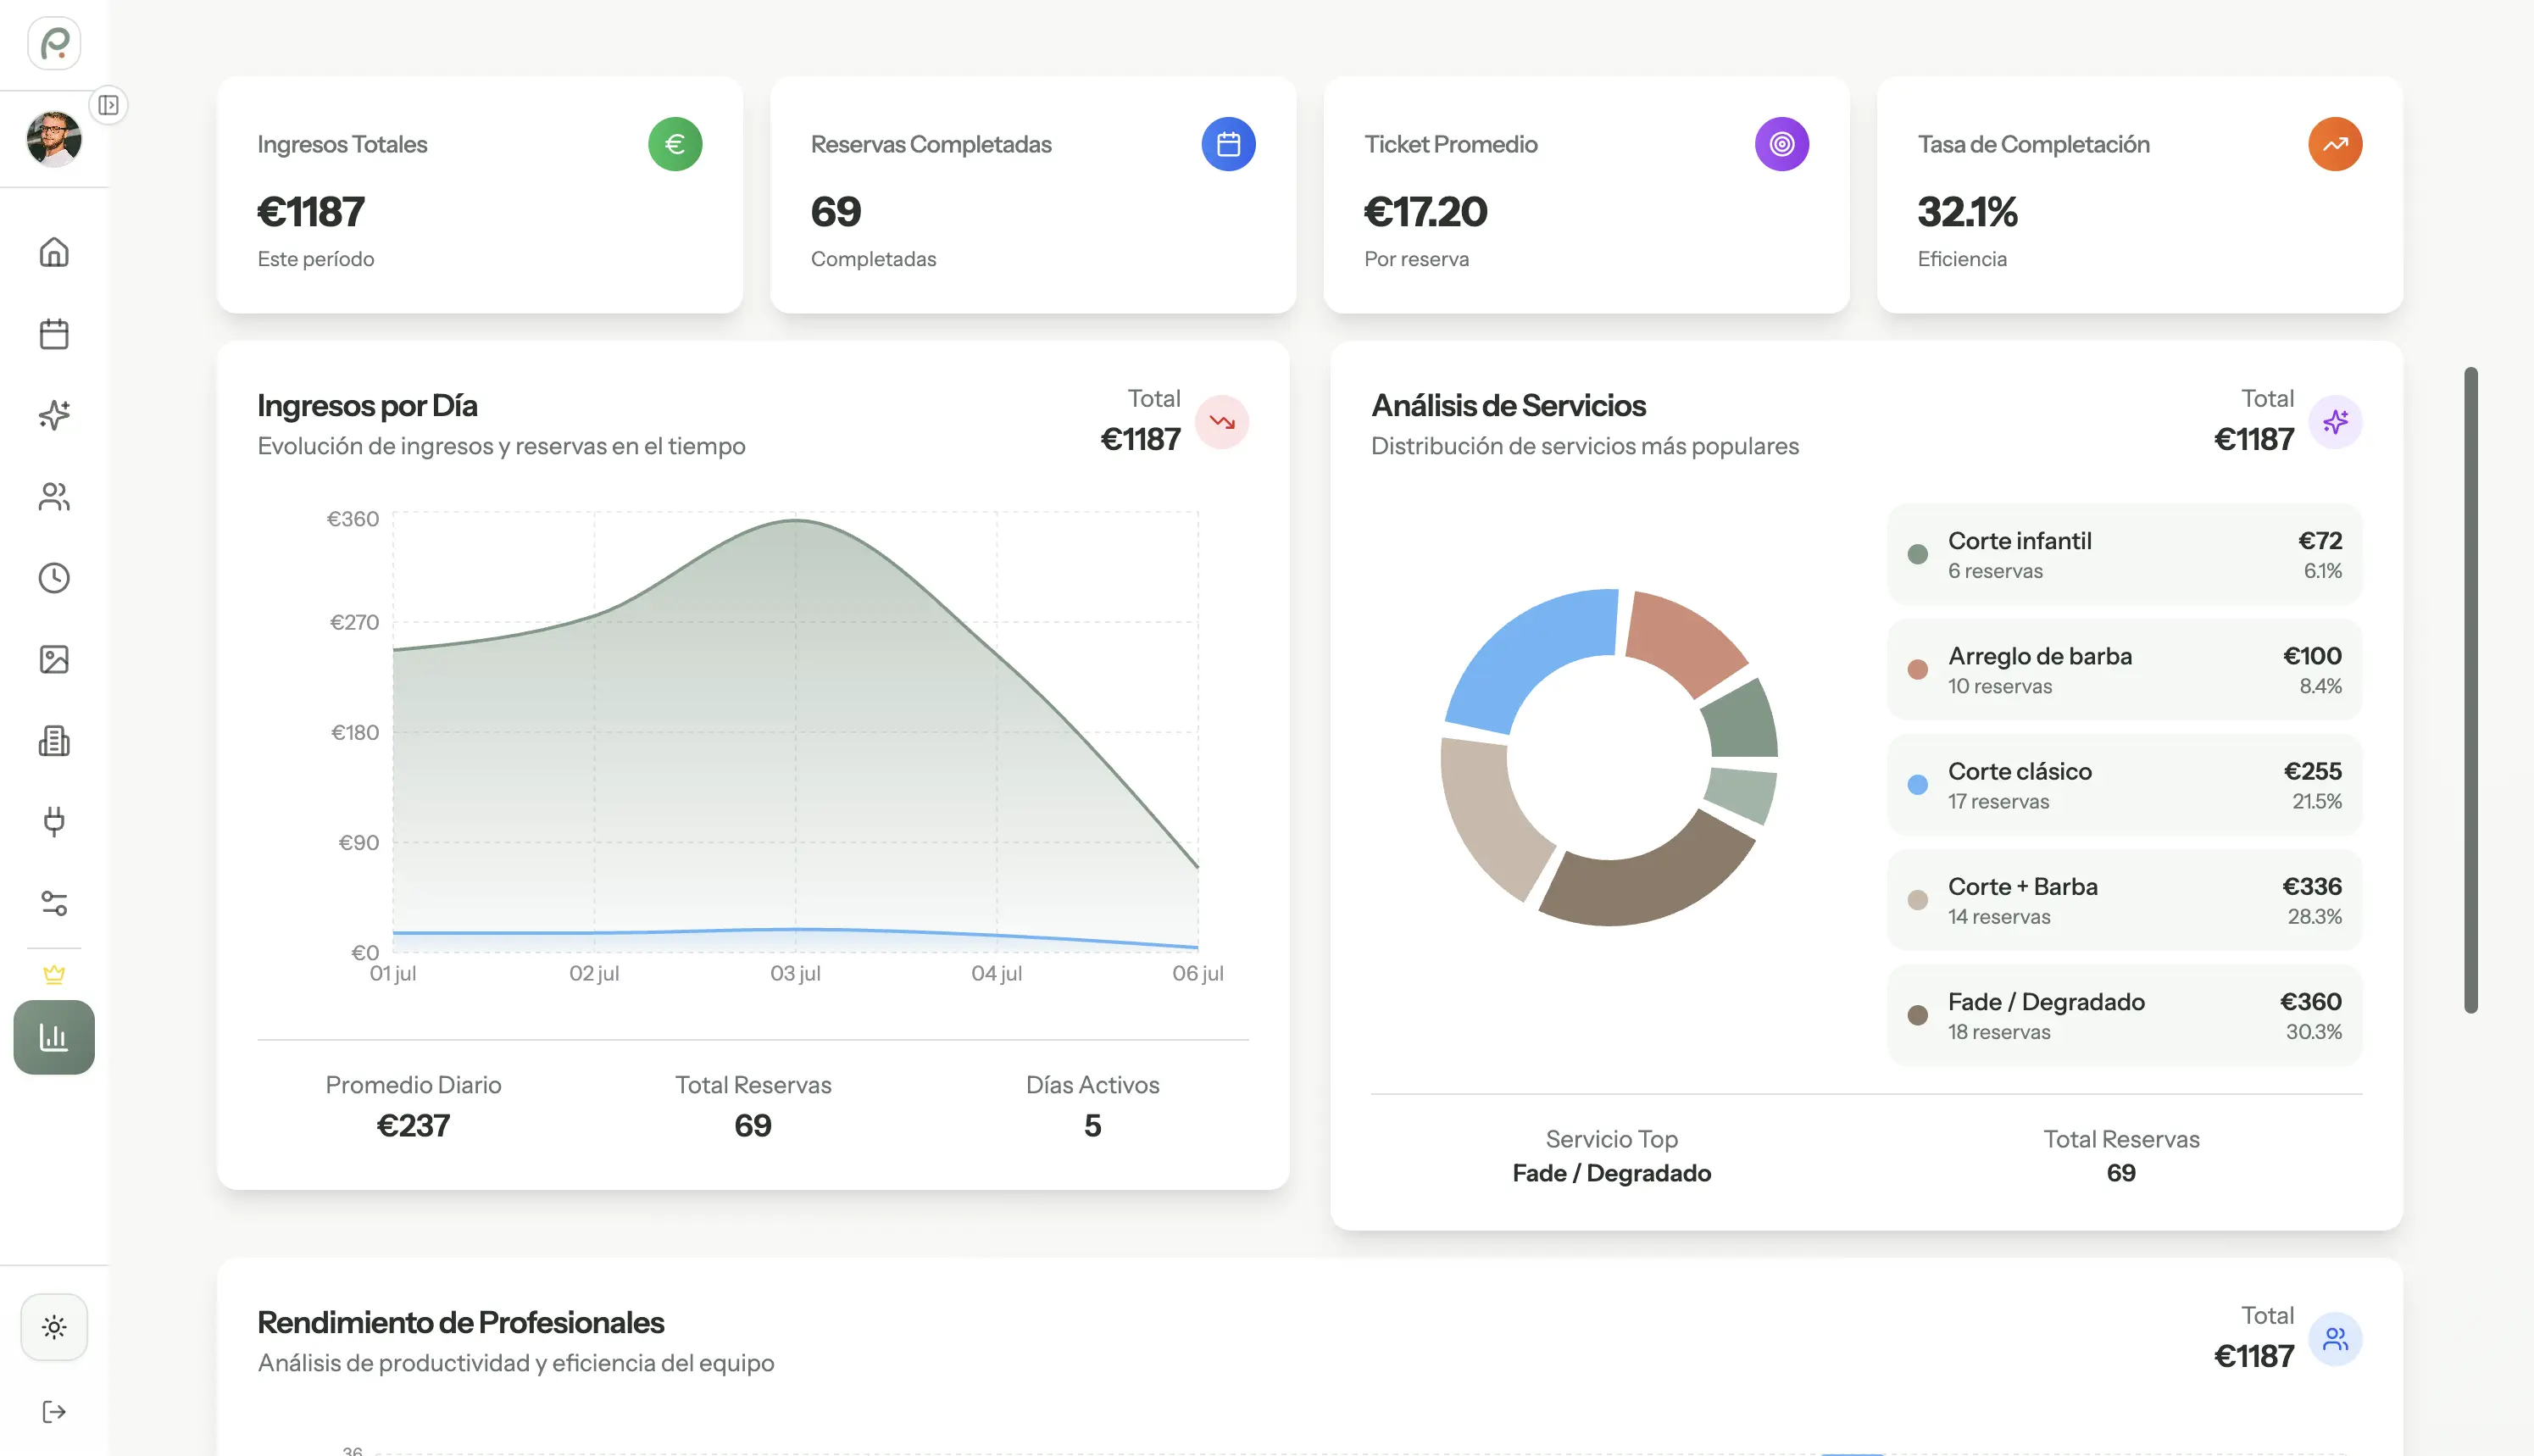Click the 01 jul label on chart axis
Viewport: 2534px width, 1456px height.
tap(393, 973)
